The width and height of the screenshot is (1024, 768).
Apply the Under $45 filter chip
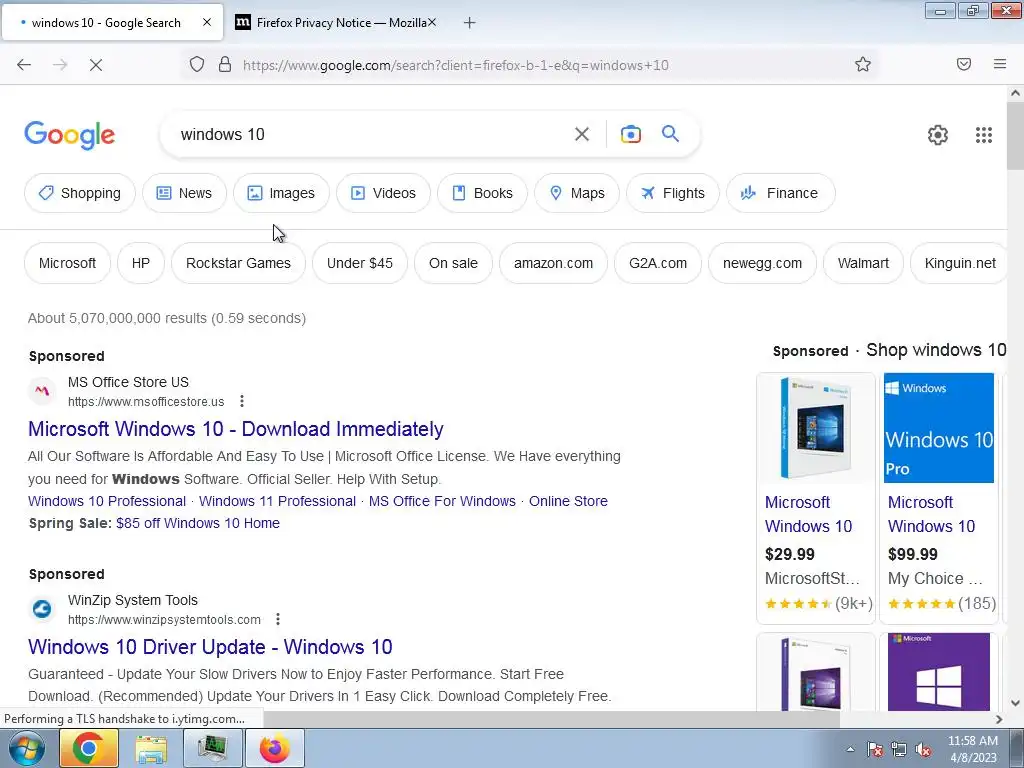(x=360, y=263)
